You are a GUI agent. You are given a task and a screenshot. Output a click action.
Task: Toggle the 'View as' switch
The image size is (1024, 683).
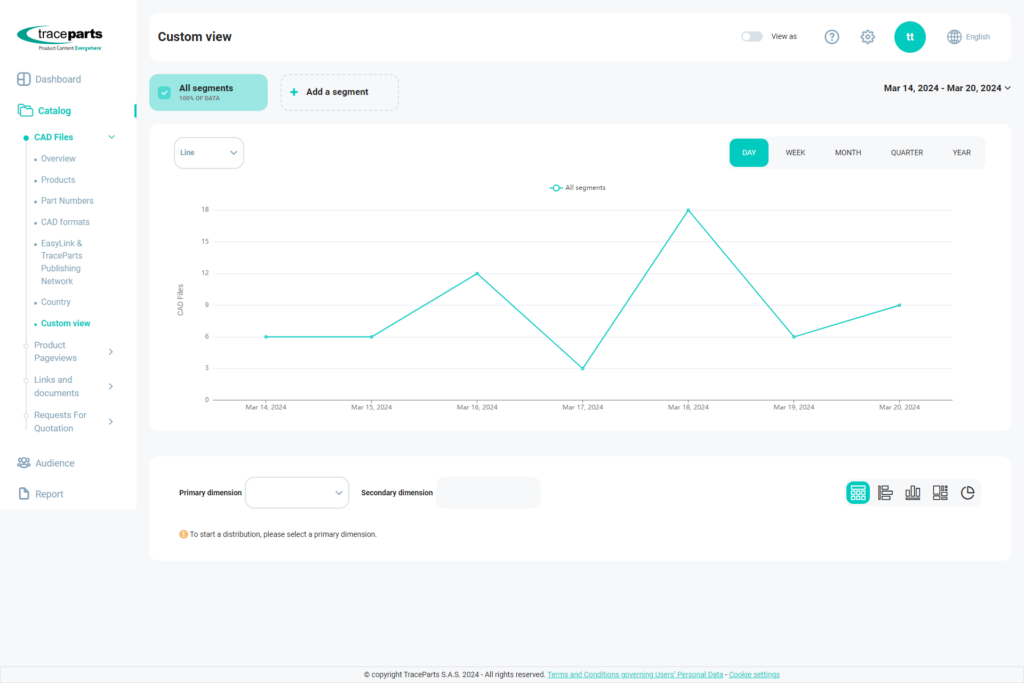click(751, 37)
